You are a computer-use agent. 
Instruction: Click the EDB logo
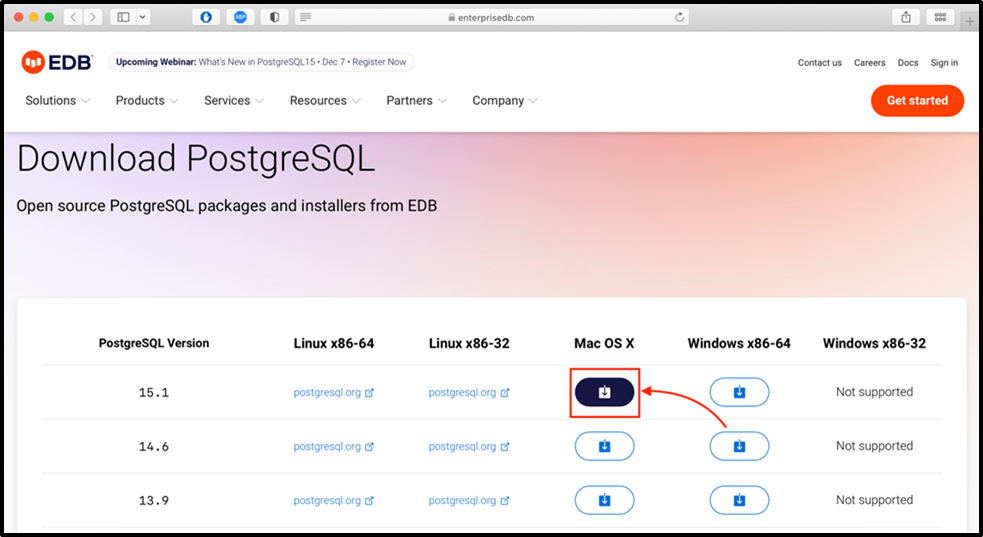57,62
